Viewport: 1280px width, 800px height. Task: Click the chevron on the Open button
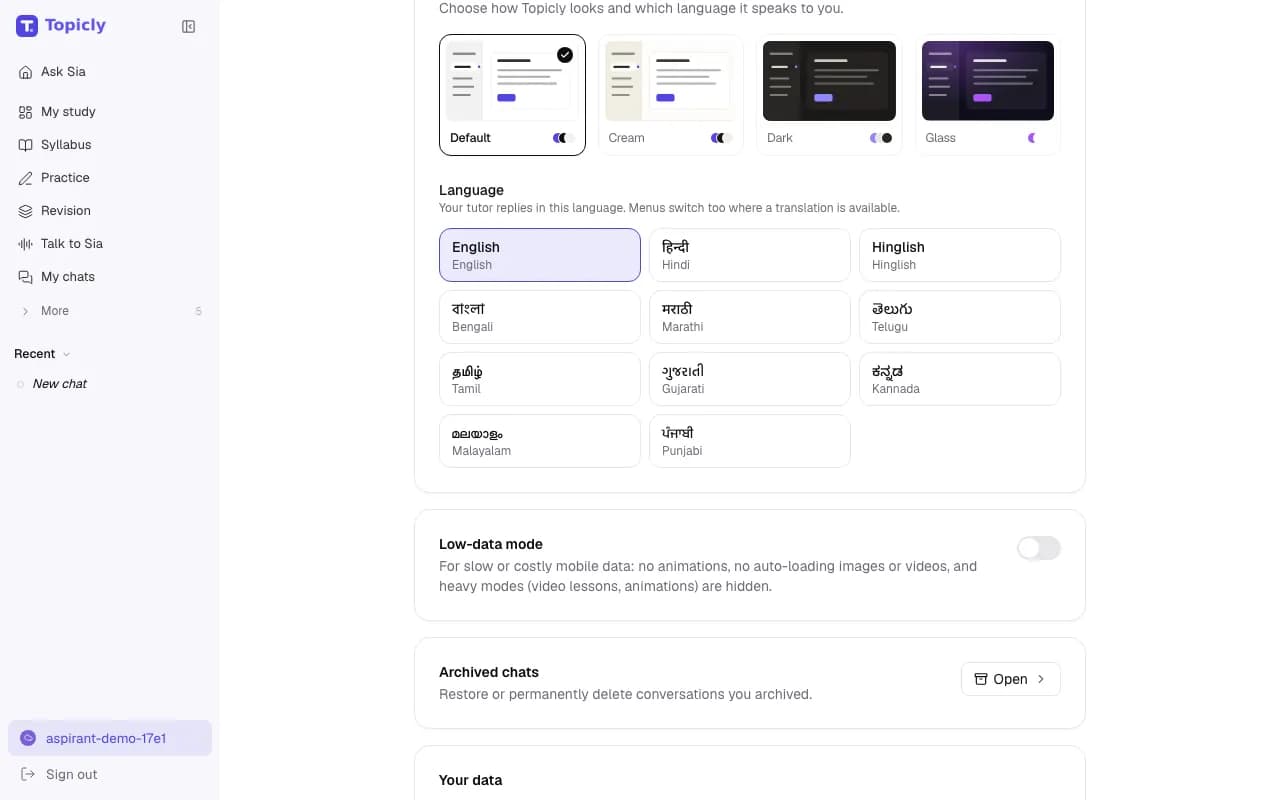click(x=1041, y=679)
